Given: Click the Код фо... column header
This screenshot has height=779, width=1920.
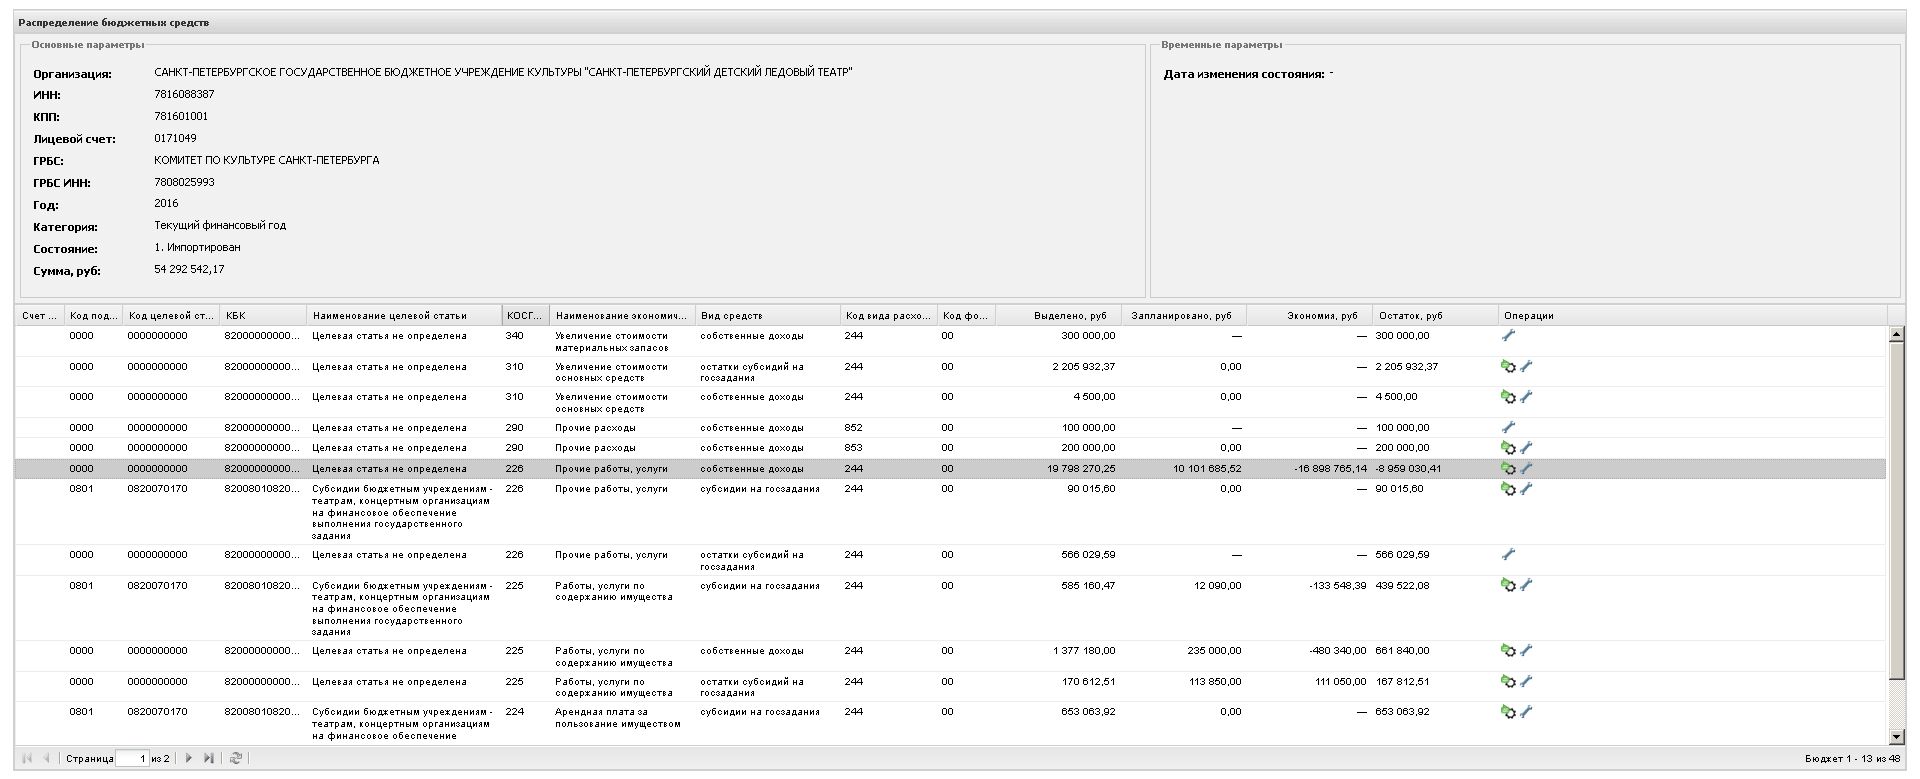Looking at the screenshot, I should 966,315.
